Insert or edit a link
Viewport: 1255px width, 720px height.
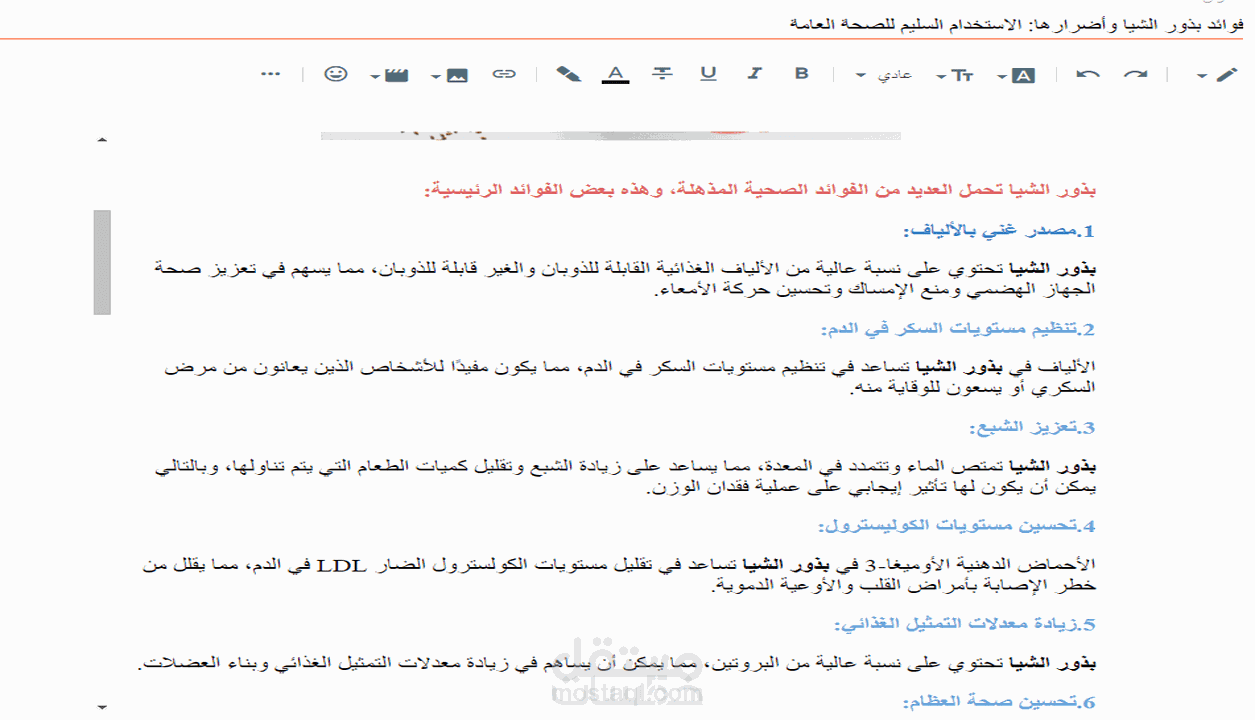pos(506,74)
